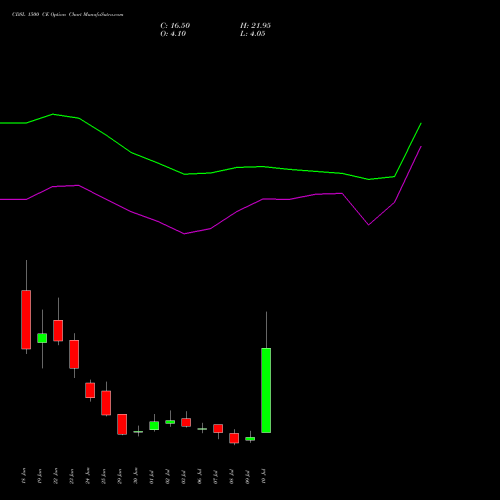Click the close value 'C: 16.50'
Image resolution: width=500 pixels, height=500 pixels.
pos(175,26)
